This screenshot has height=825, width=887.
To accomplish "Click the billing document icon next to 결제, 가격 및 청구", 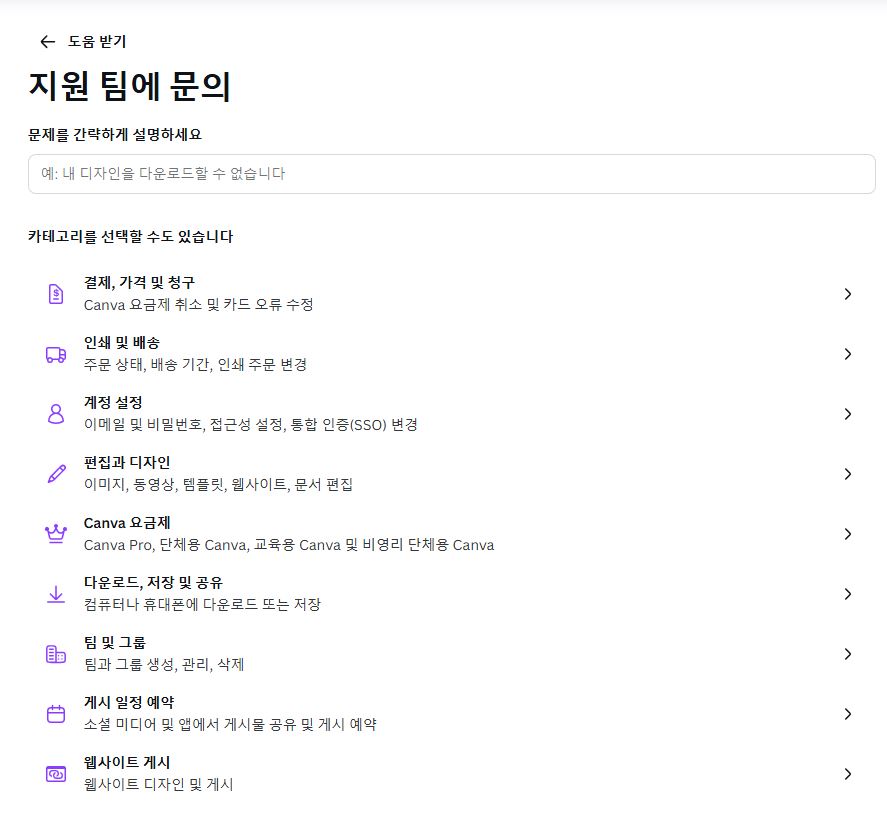I will click(55, 292).
